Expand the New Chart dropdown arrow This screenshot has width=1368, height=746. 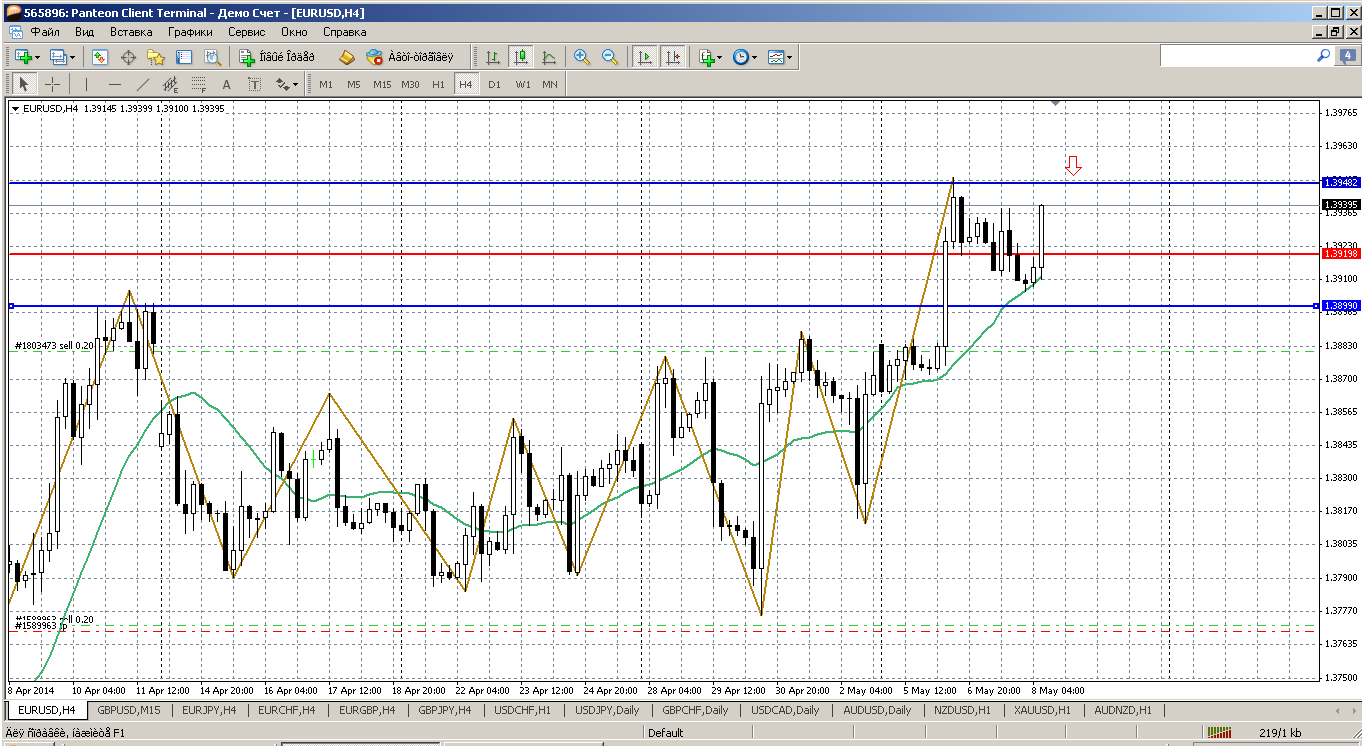[x=37, y=57]
